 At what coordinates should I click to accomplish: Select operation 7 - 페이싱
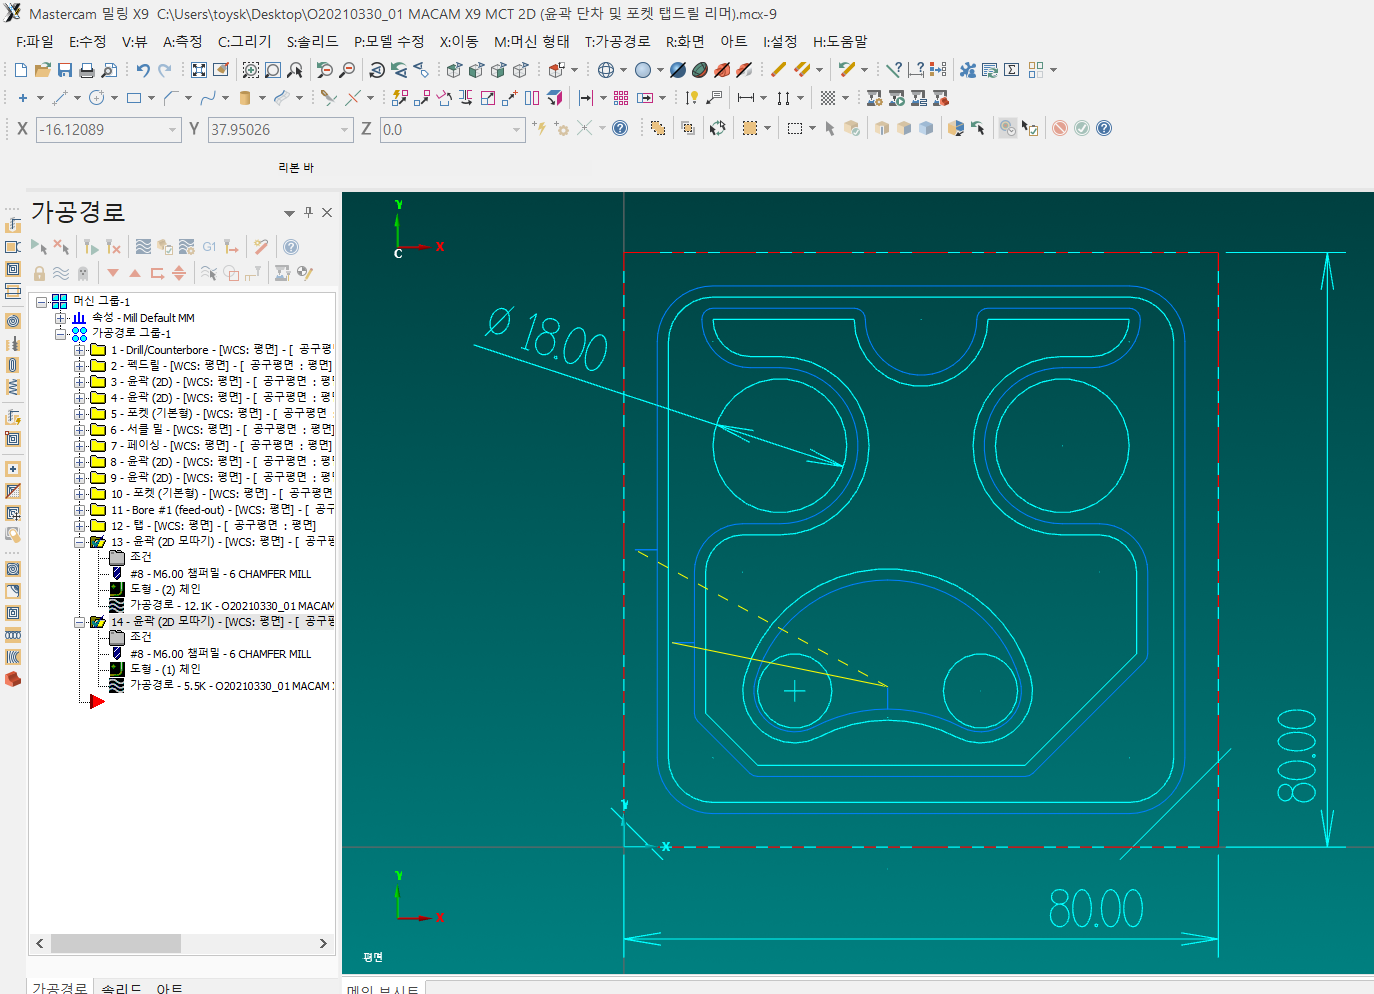221,446
